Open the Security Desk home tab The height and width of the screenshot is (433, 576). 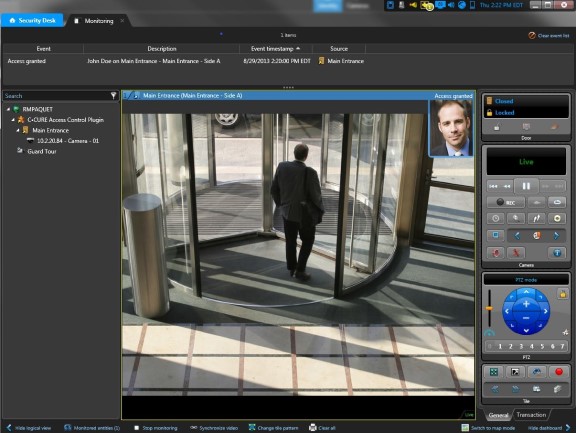32,21
